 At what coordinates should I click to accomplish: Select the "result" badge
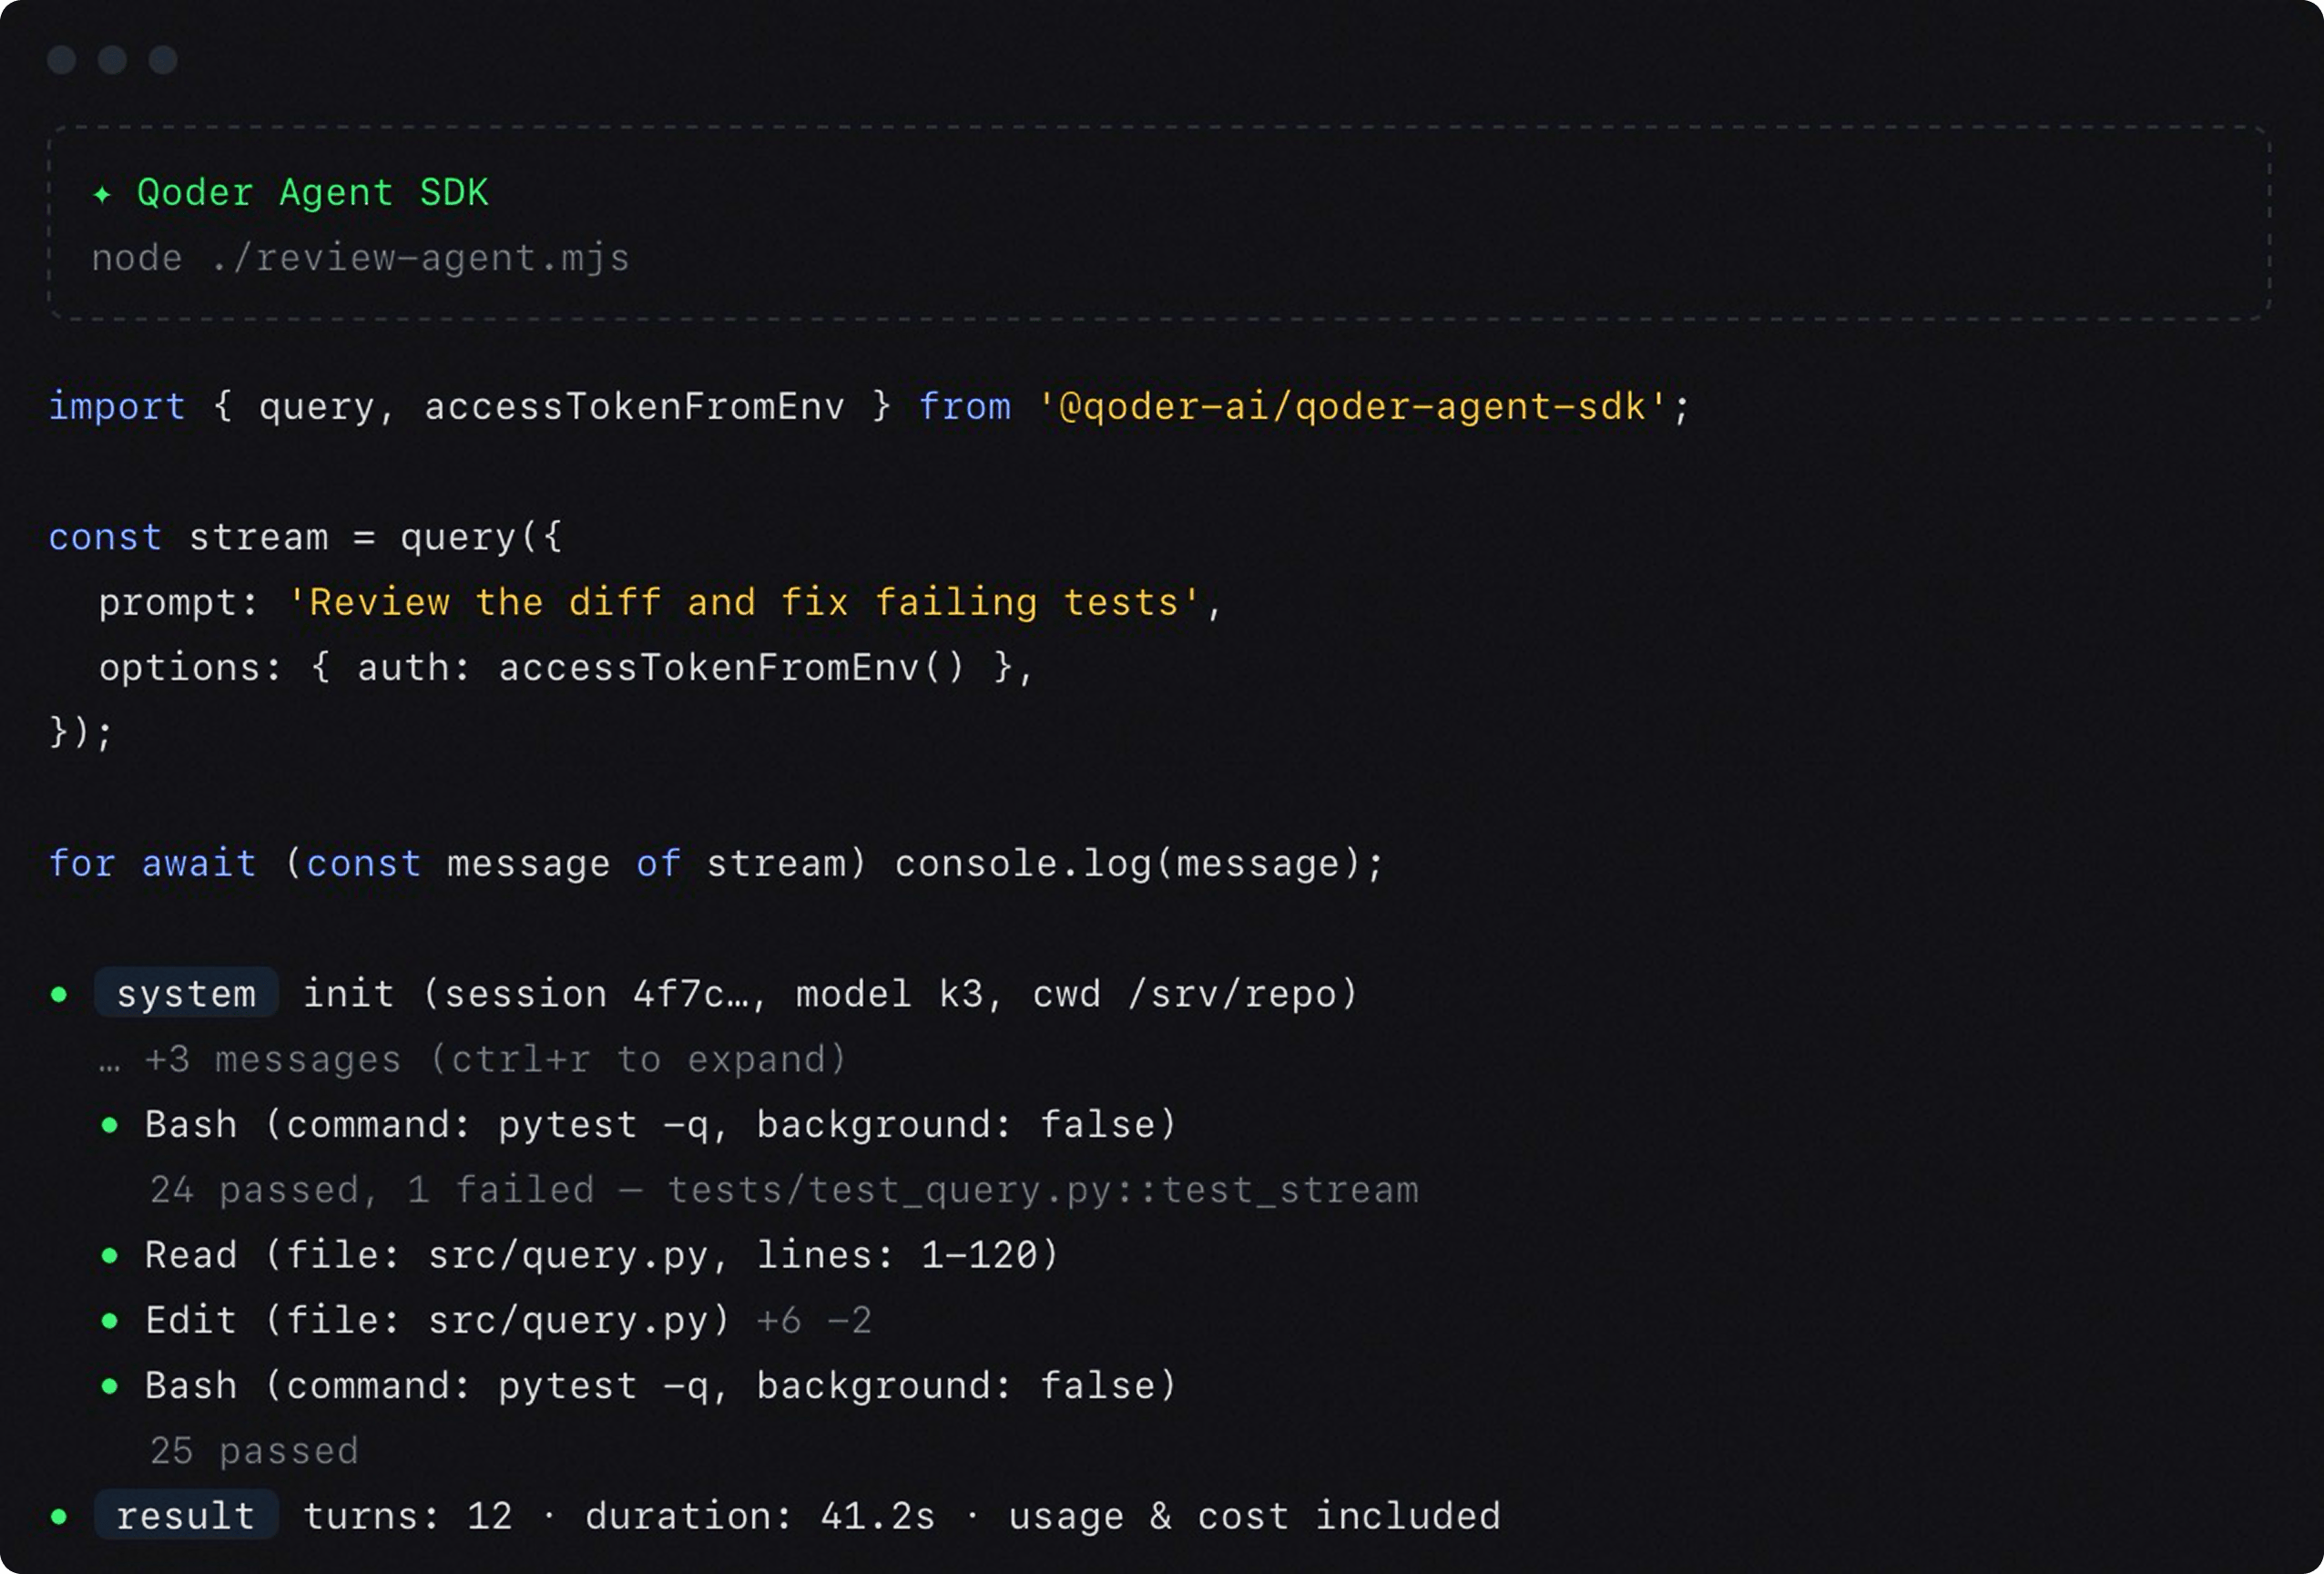[x=186, y=1516]
